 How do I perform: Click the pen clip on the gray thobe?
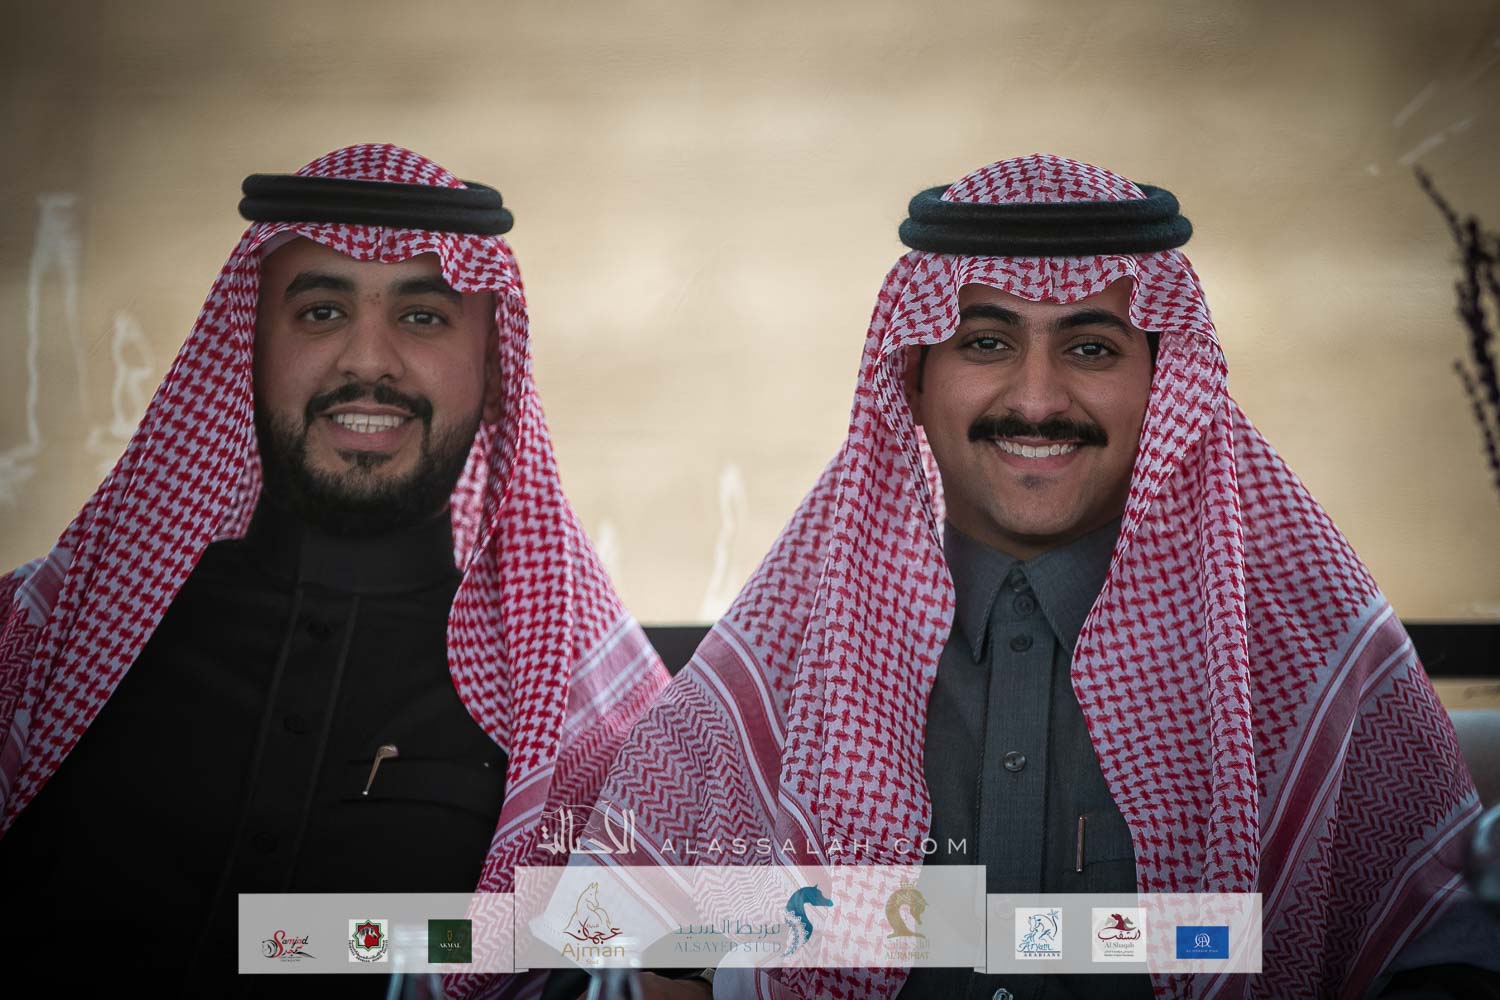(1079, 838)
